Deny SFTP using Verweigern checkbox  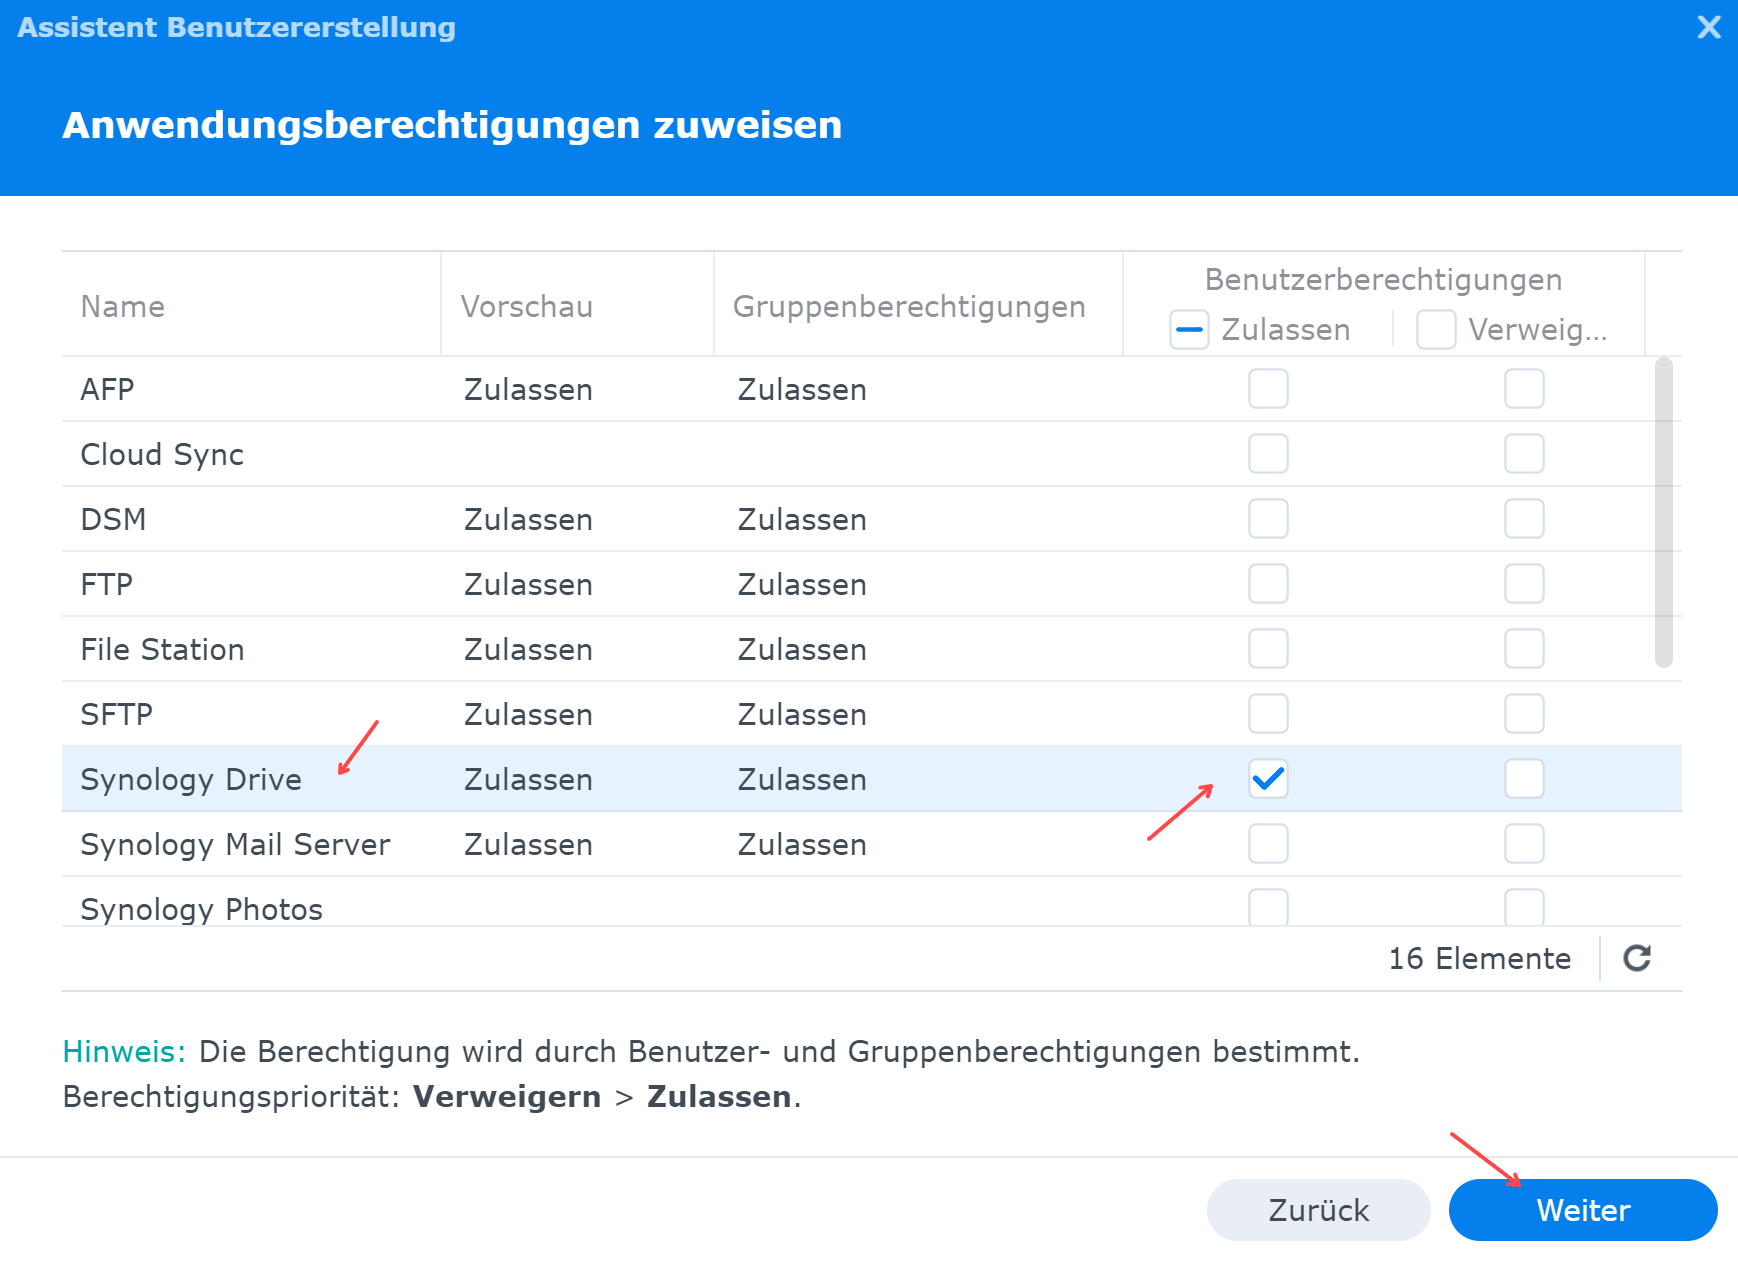1524,714
